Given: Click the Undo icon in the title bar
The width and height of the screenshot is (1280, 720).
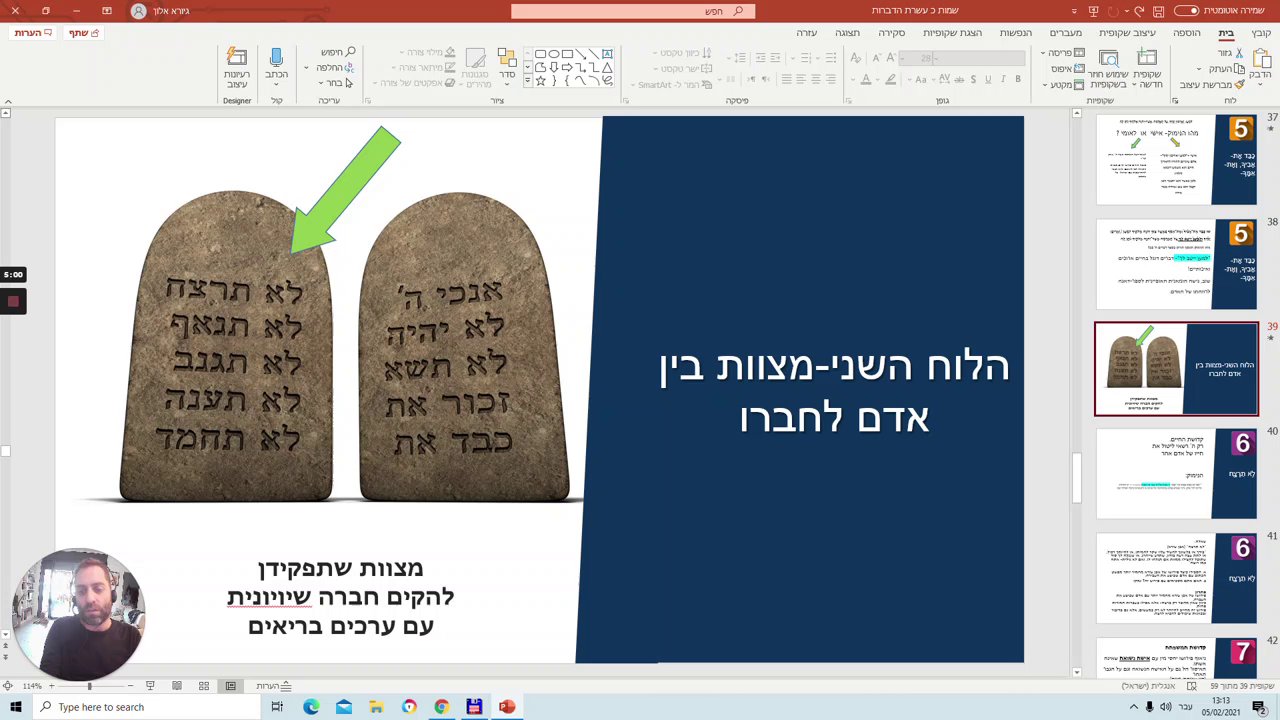Looking at the screenshot, I should (1139, 11).
